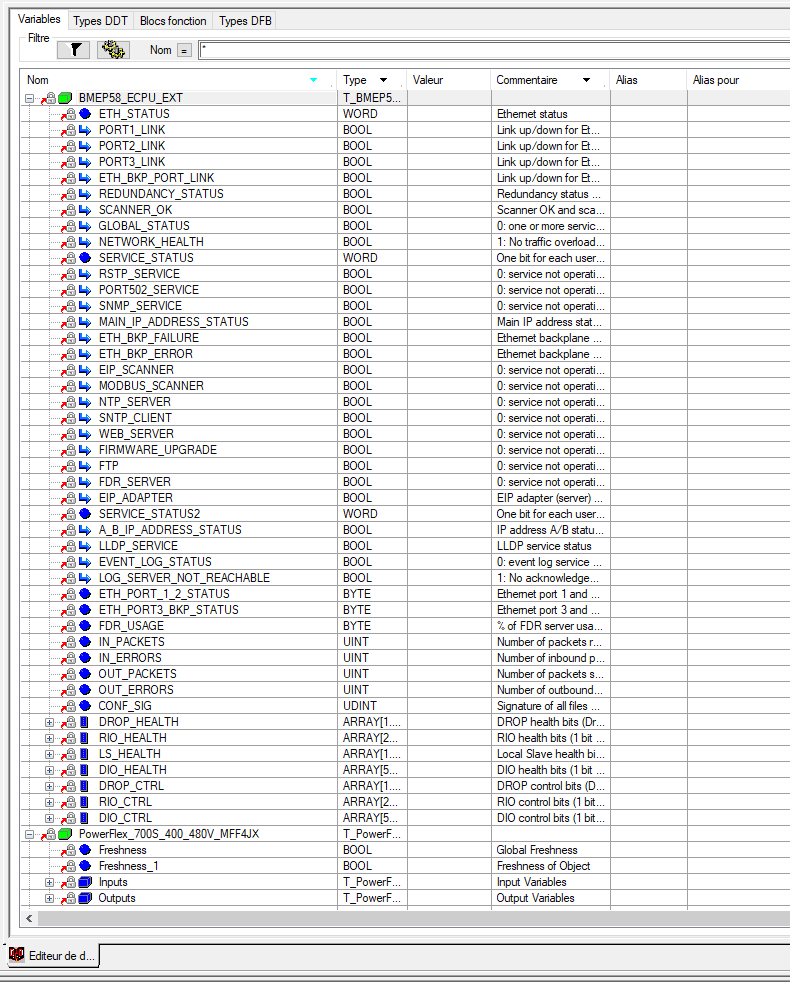Image resolution: width=790 pixels, height=989 pixels.
Task: Click the blue arrow icon beside PORT1_LINK
Action: pos(85,130)
